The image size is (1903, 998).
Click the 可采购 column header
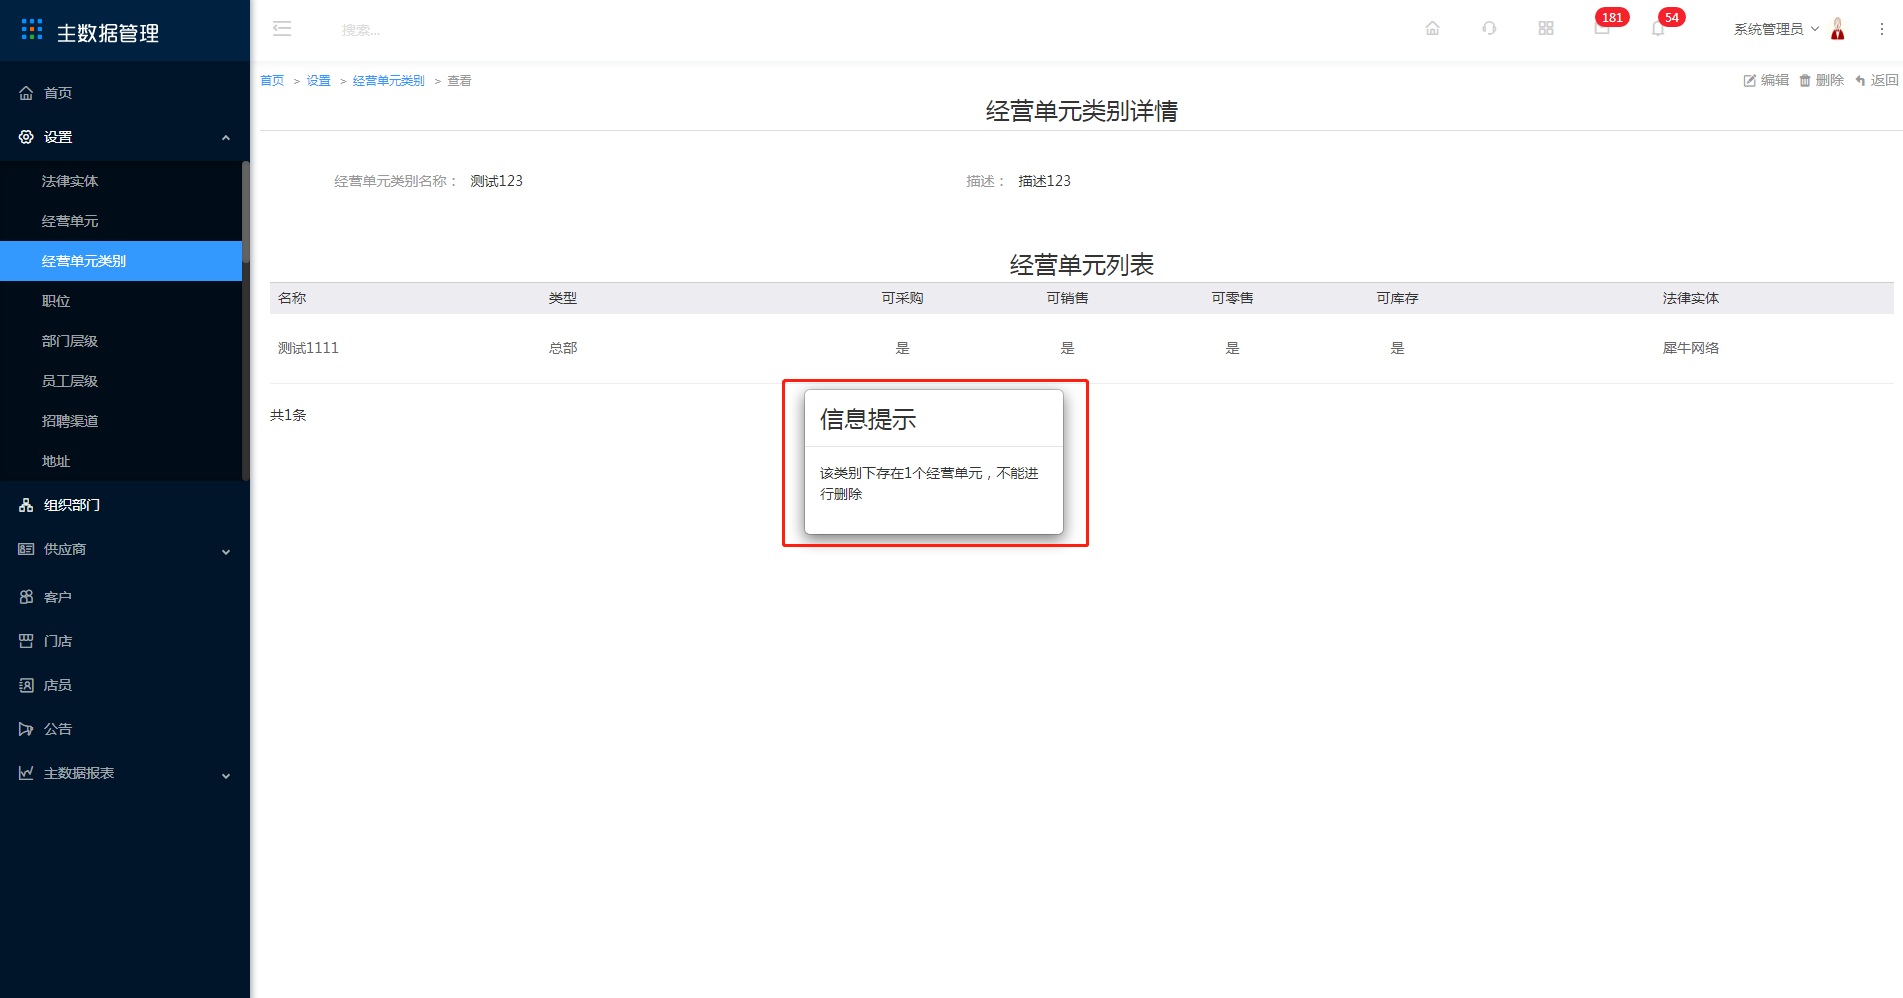(x=902, y=298)
